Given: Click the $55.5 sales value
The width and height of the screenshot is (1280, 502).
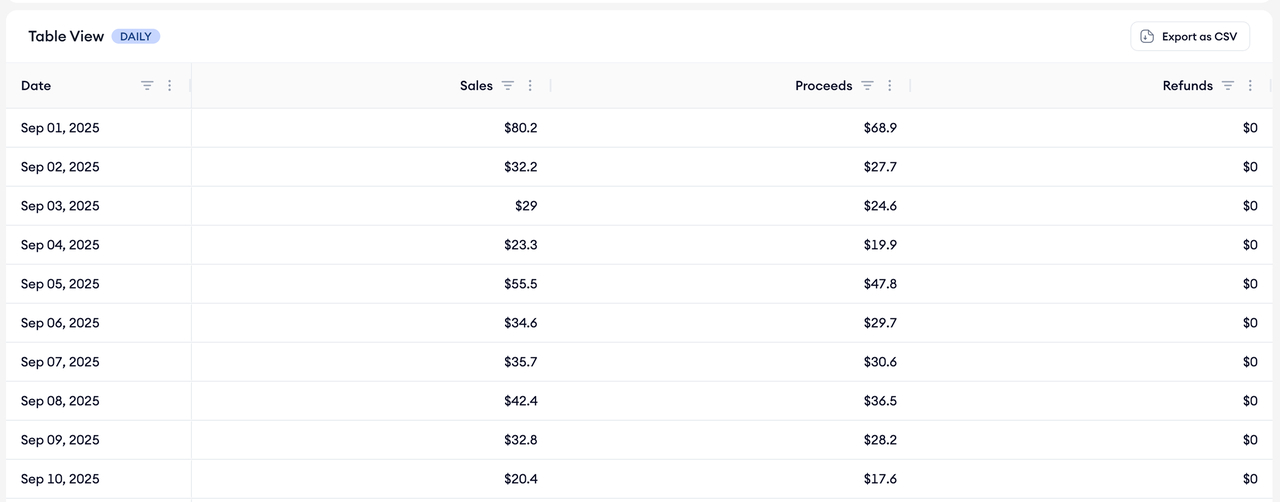Looking at the screenshot, I should 520,284.
